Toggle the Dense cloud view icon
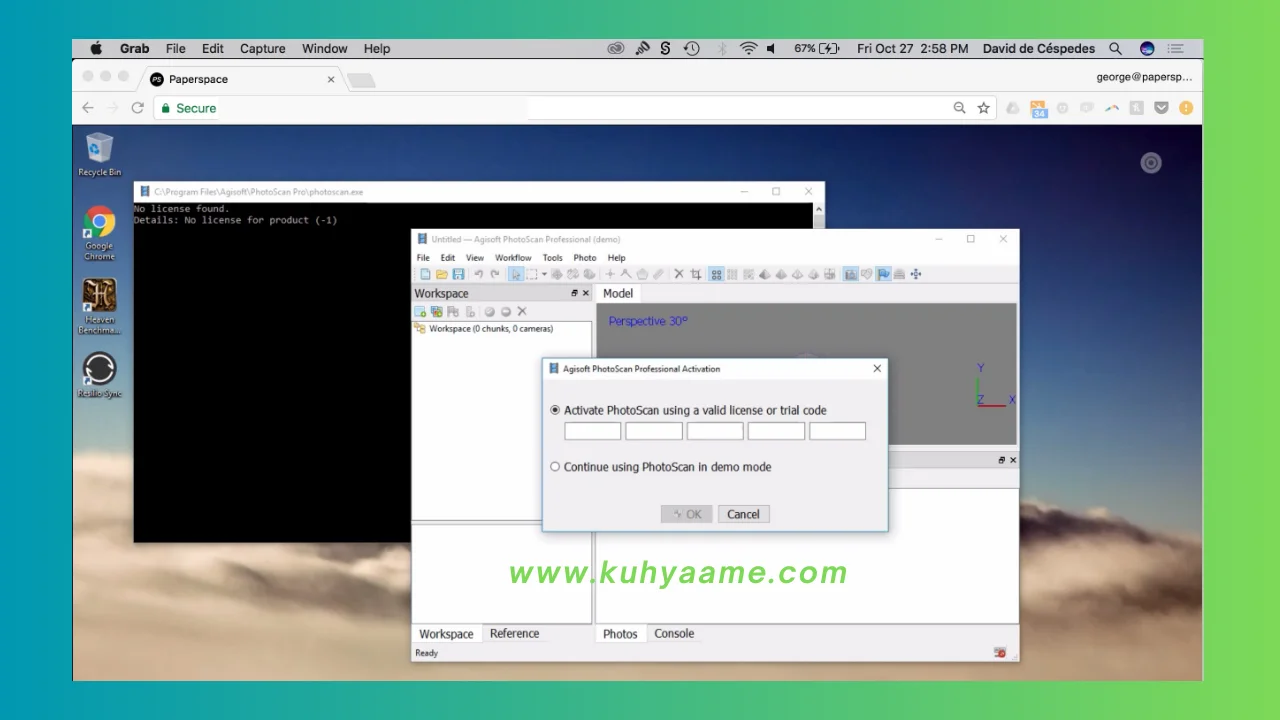1280x720 pixels. tap(732, 274)
